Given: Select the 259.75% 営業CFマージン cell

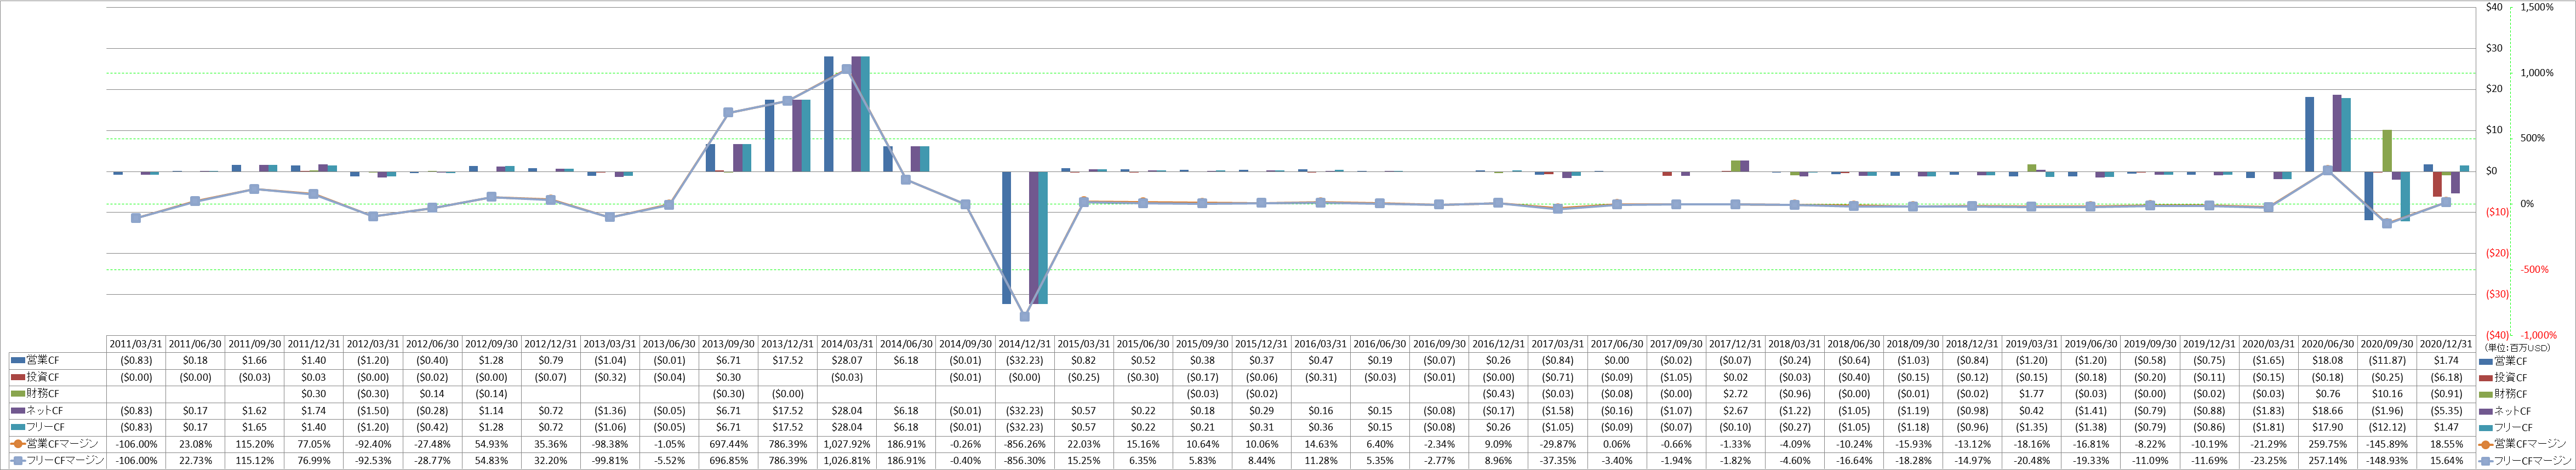Looking at the screenshot, I should click(x=2327, y=444).
